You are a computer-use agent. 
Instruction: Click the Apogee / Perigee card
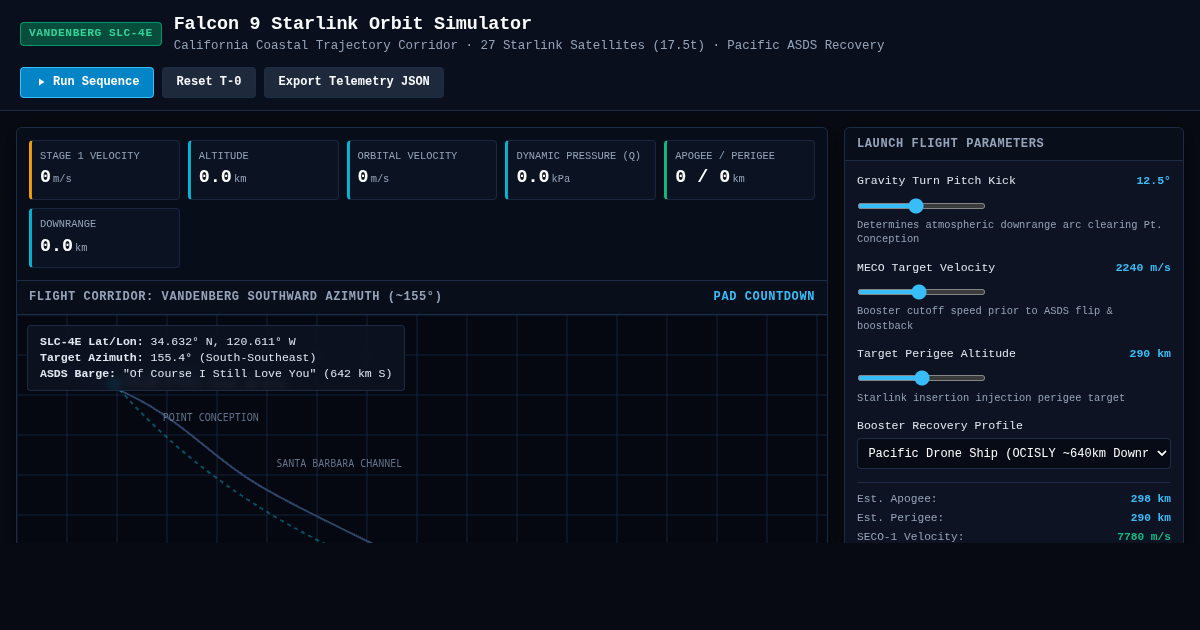tap(739, 170)
